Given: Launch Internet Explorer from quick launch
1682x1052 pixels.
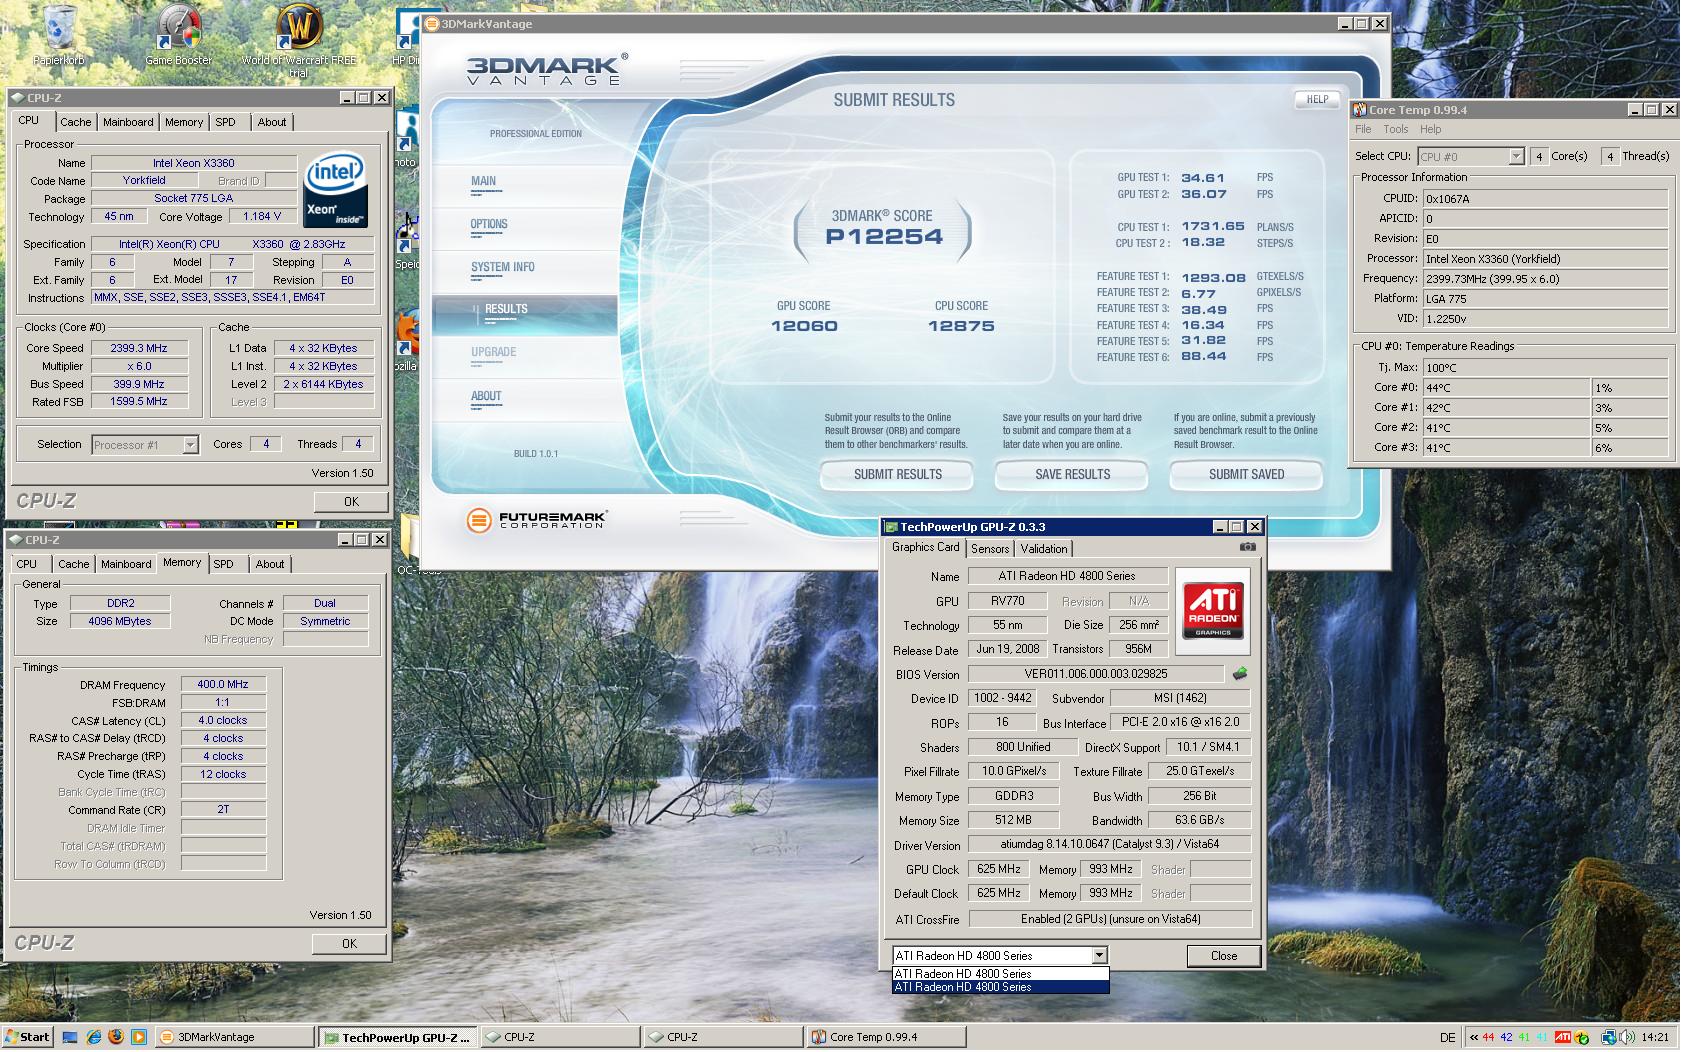Looking at the screenshot, I should pos(93,1037).
